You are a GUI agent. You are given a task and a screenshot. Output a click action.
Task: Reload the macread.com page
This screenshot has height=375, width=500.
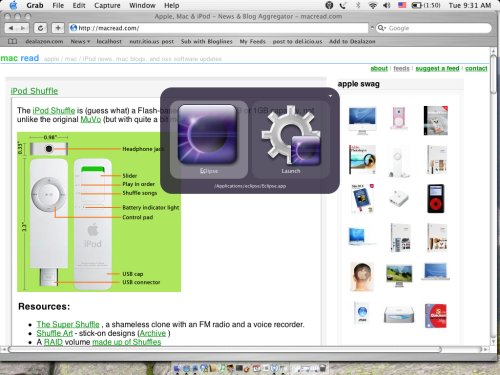(40, 28)
